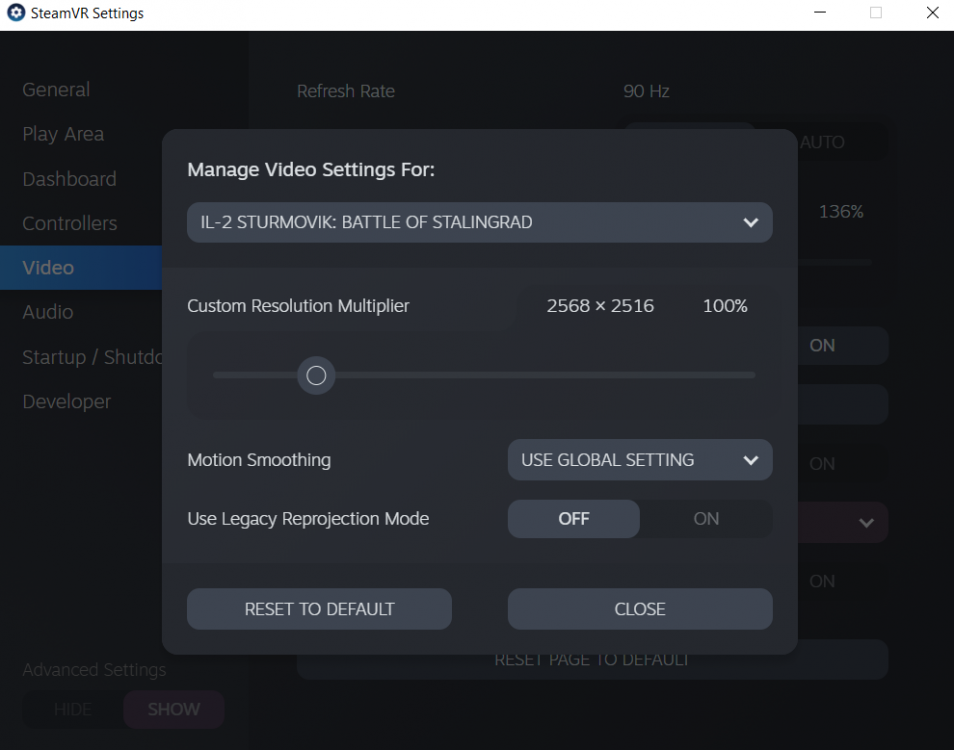Open the General settings tab
This screenshot has width=954, height=750.
56,90
